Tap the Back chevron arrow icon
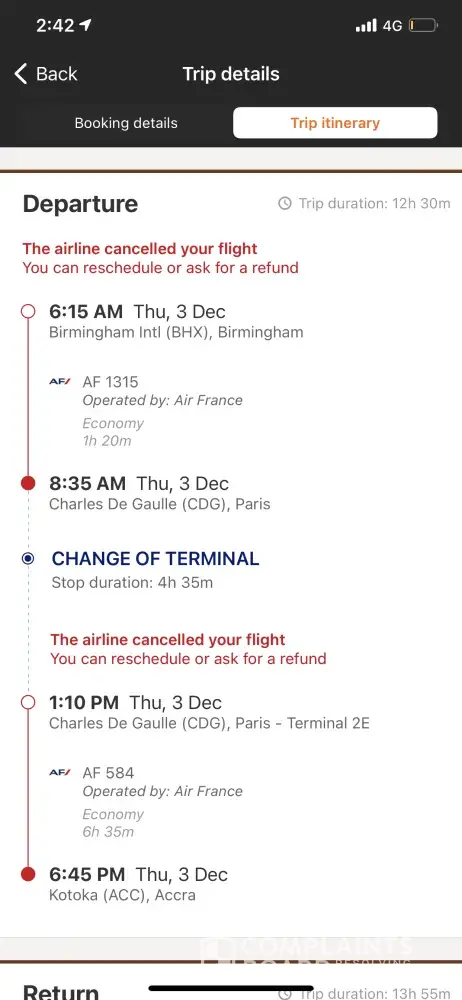Viewport: 462px width, 1000px height. click(x=21, y=74)
